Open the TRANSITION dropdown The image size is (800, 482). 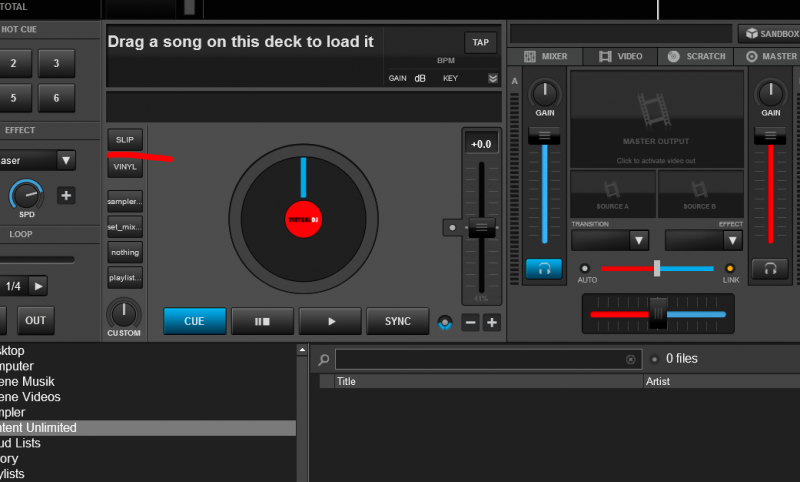click(610, 240)
